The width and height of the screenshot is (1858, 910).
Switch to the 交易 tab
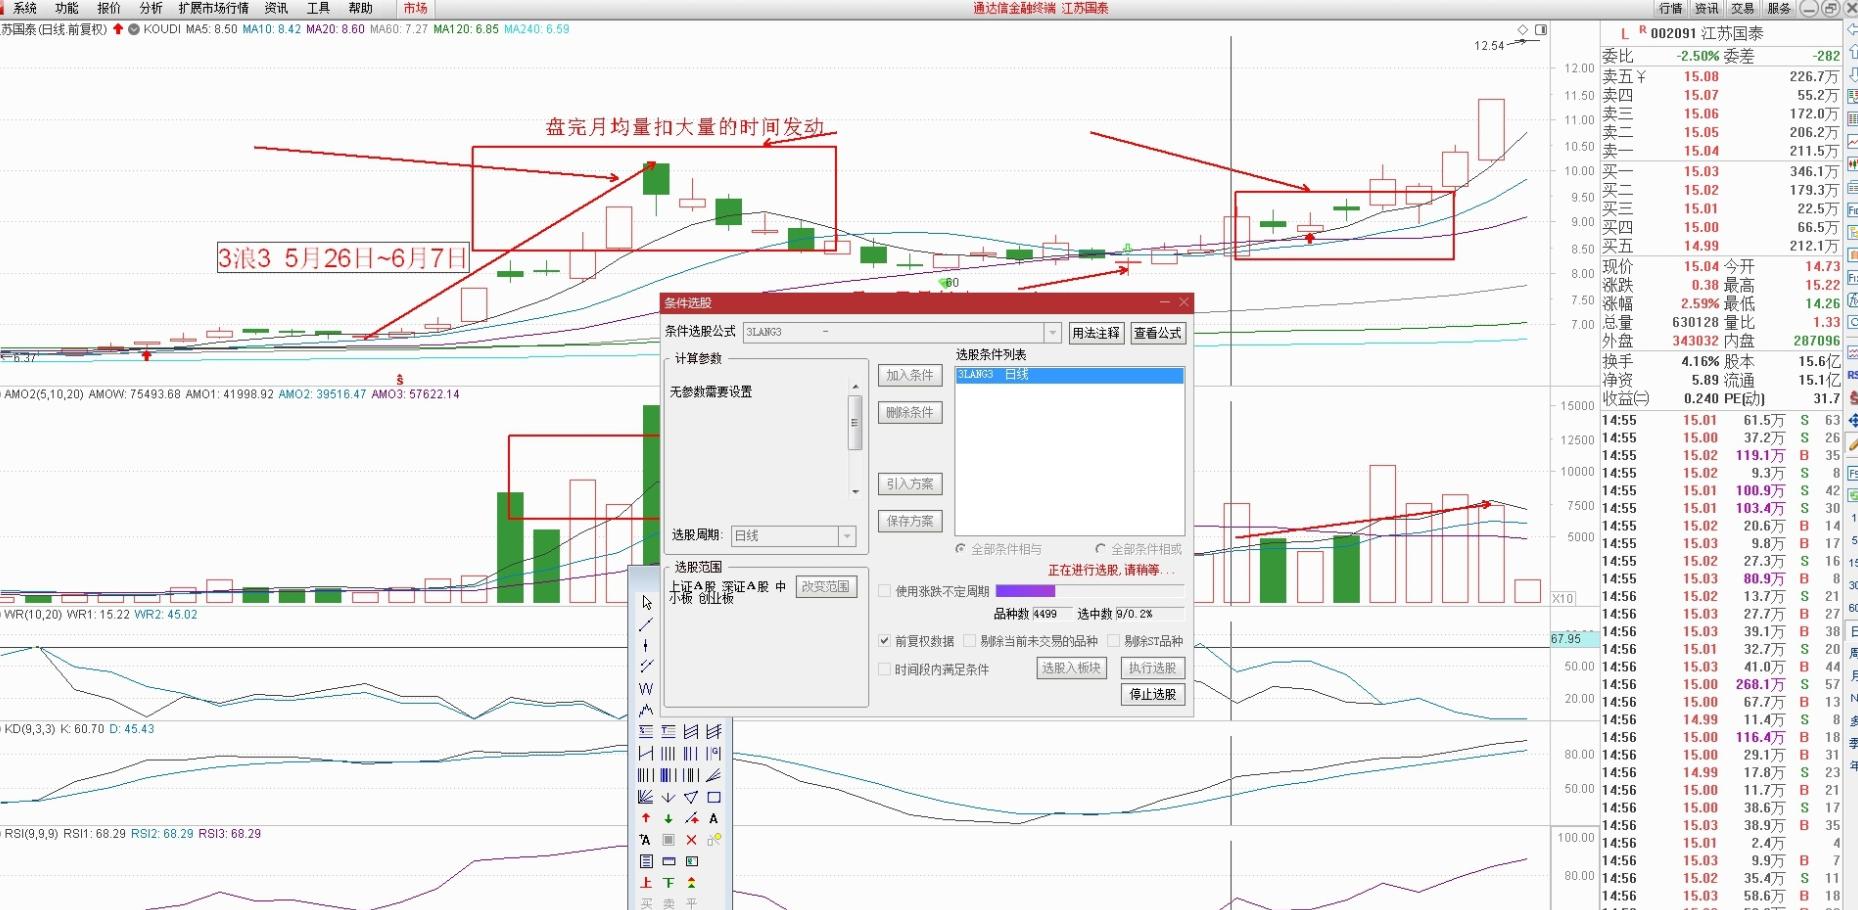click(x=1743, y=8)
